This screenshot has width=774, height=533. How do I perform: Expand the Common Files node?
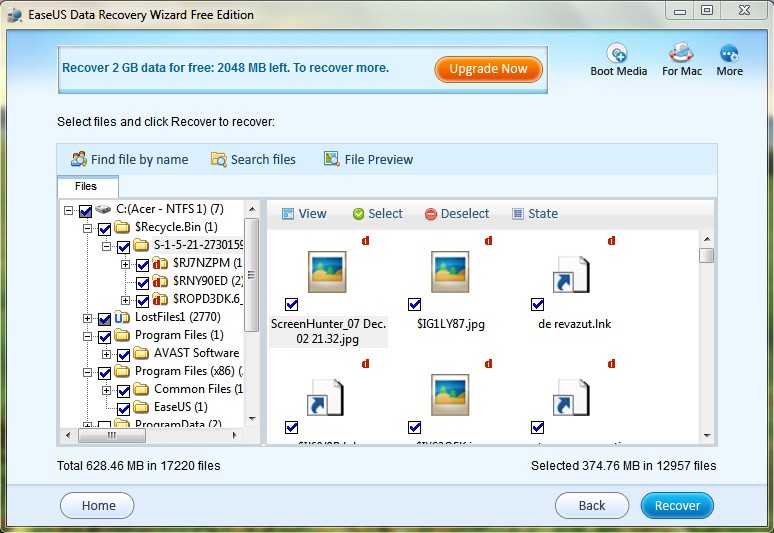click(106, 390)
